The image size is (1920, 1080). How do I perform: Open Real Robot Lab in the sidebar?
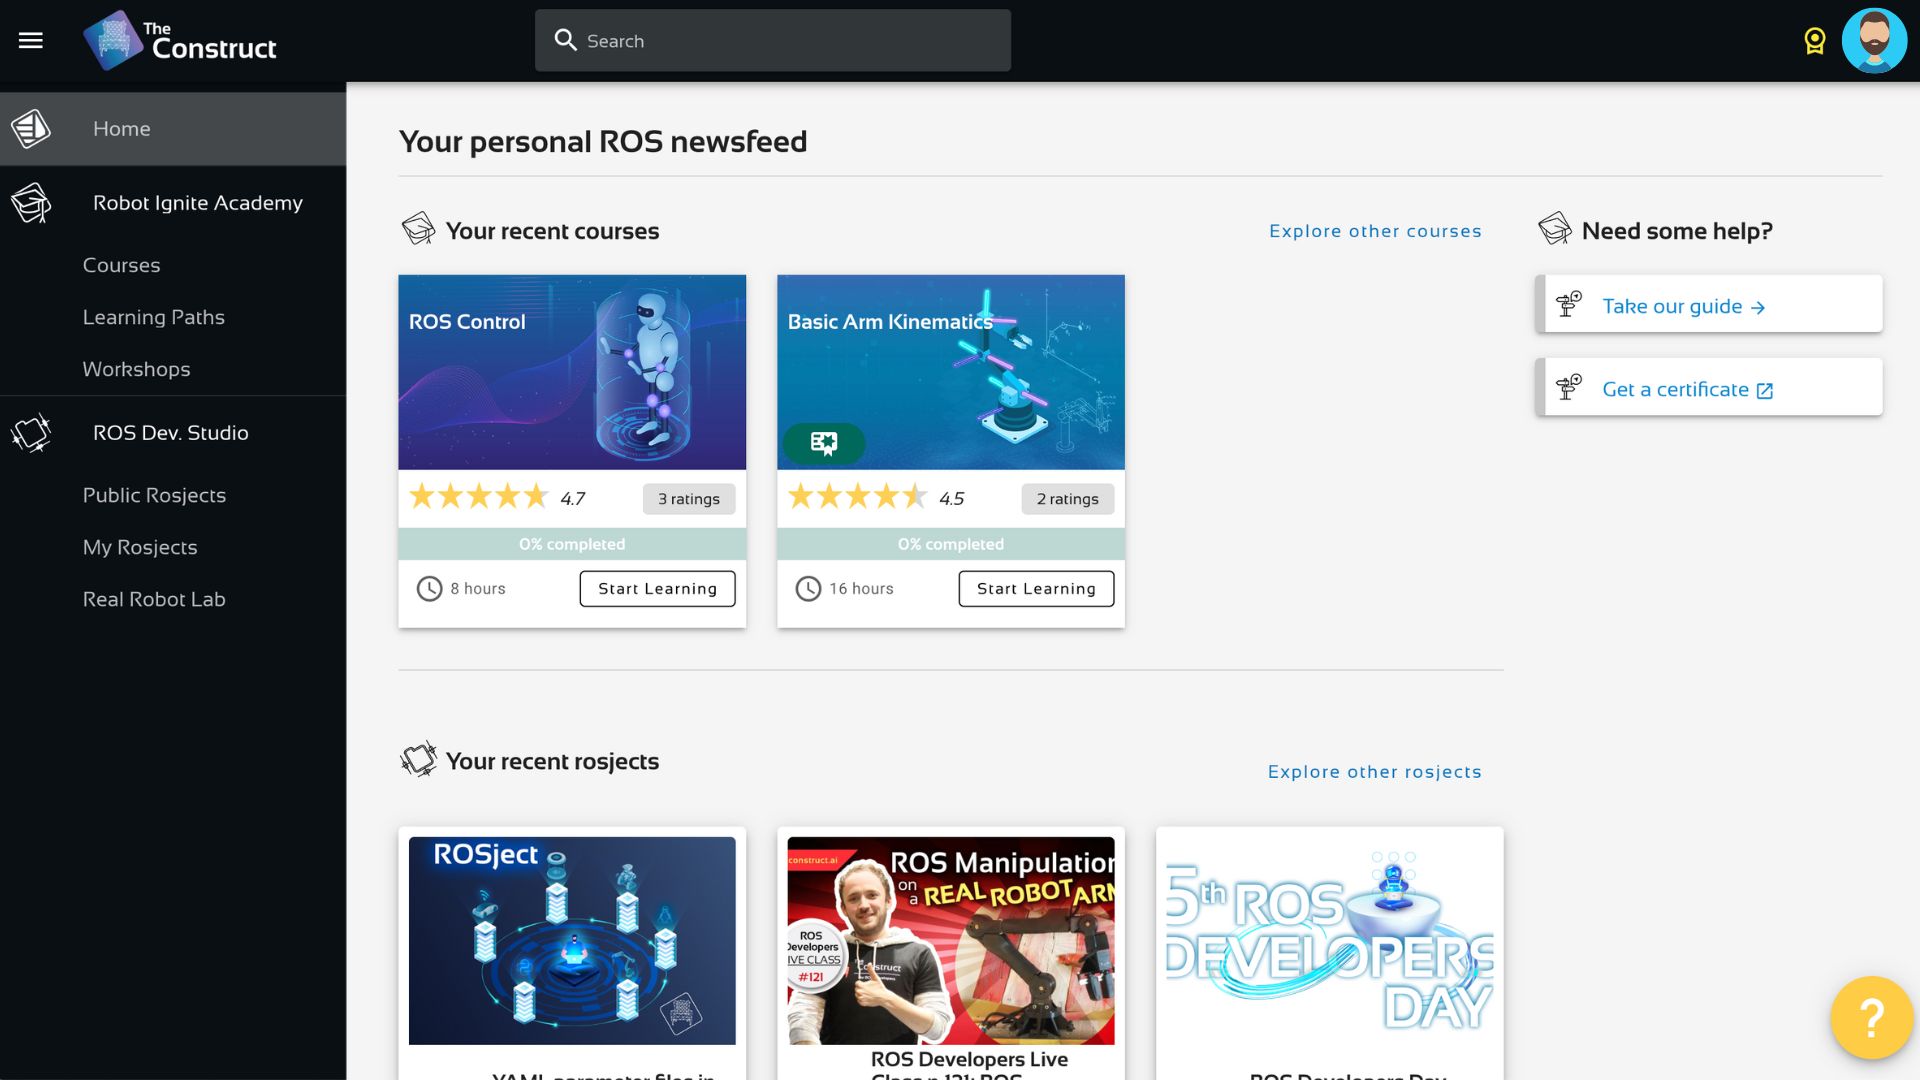tap(154, 599)
